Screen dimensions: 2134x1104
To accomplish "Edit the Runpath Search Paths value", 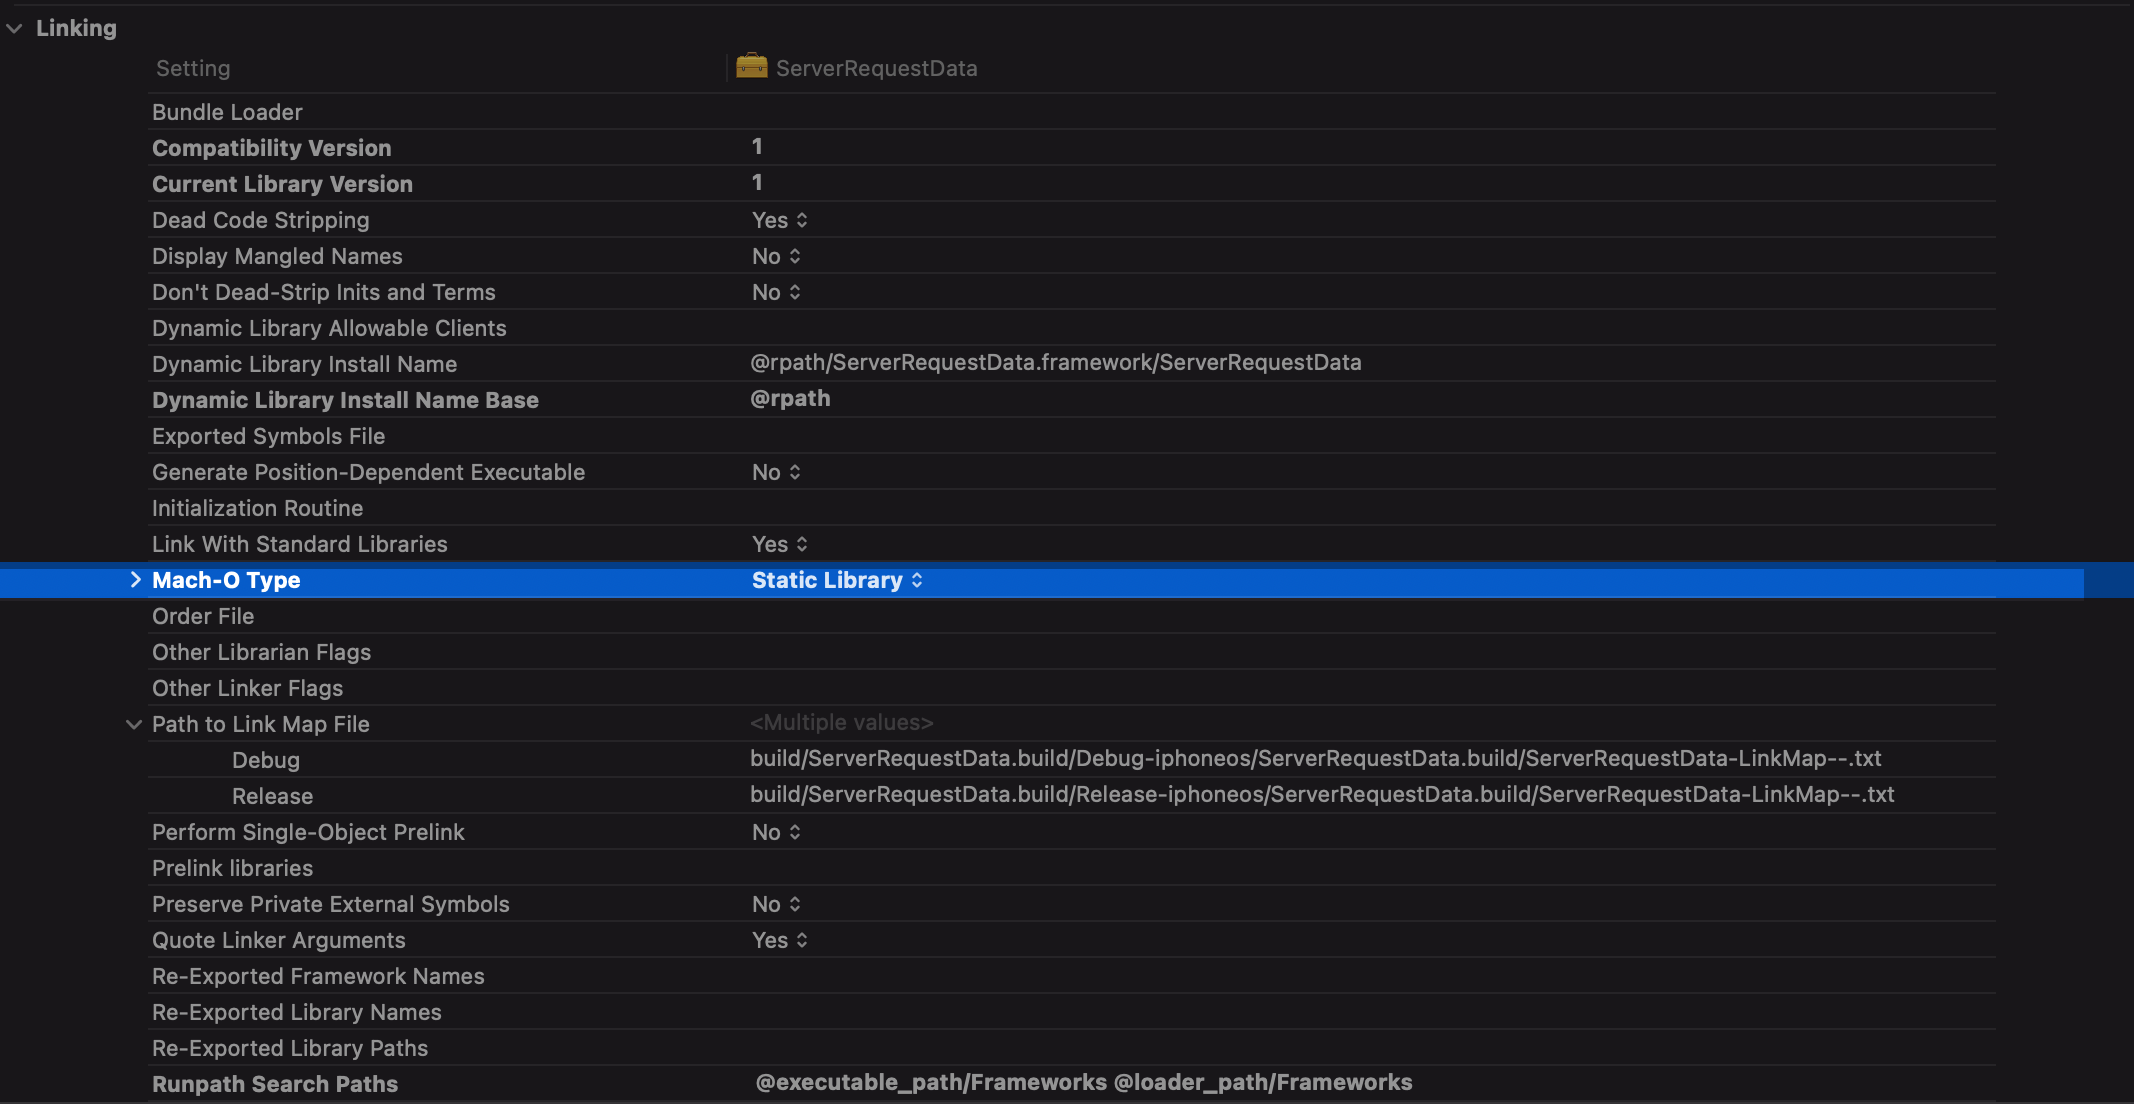I will point(1083,1083).
